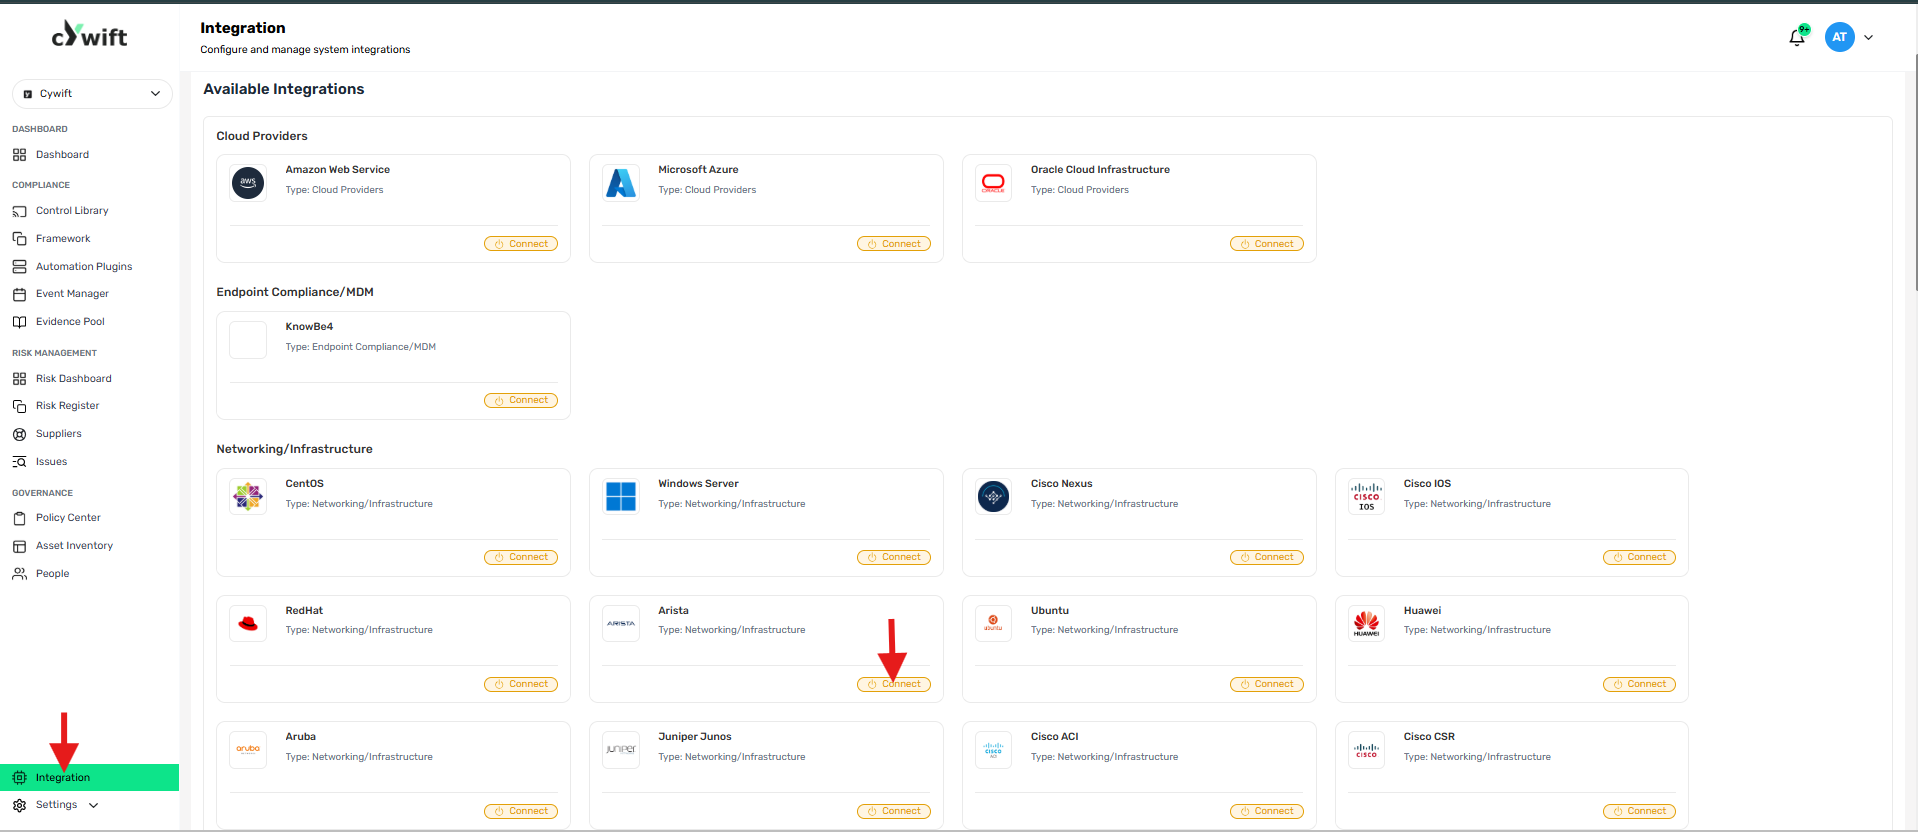Click the Cywift logo
The height and width of the screenshot is (832, 1918).
89,36
